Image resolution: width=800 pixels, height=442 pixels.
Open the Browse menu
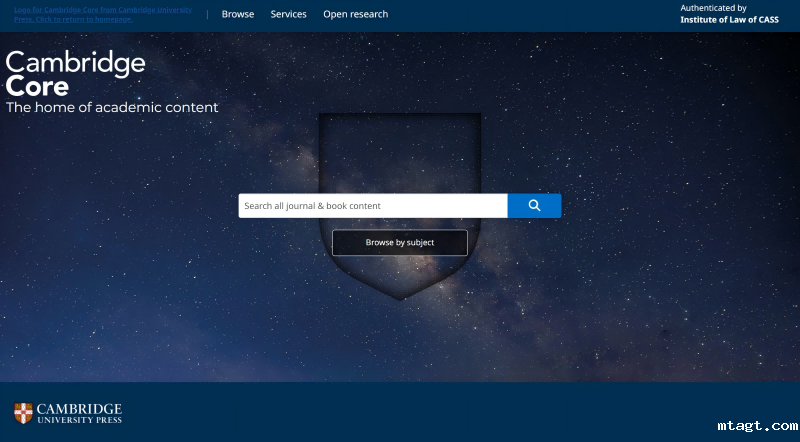coord(238,14)
